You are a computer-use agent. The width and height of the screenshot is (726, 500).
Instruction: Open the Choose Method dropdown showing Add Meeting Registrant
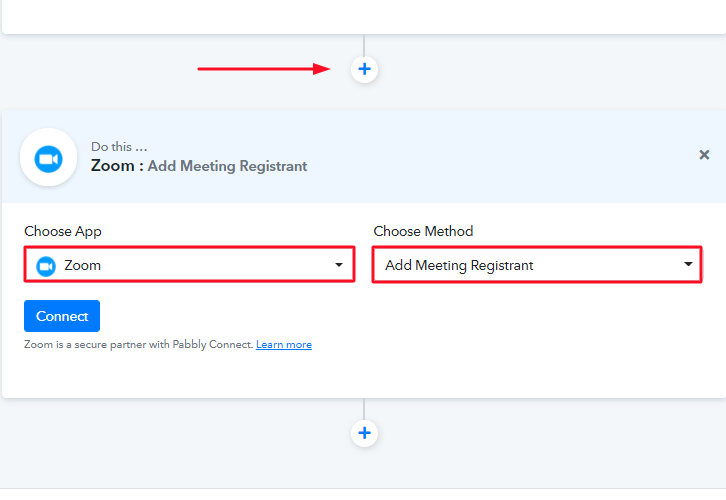[537, 264]
